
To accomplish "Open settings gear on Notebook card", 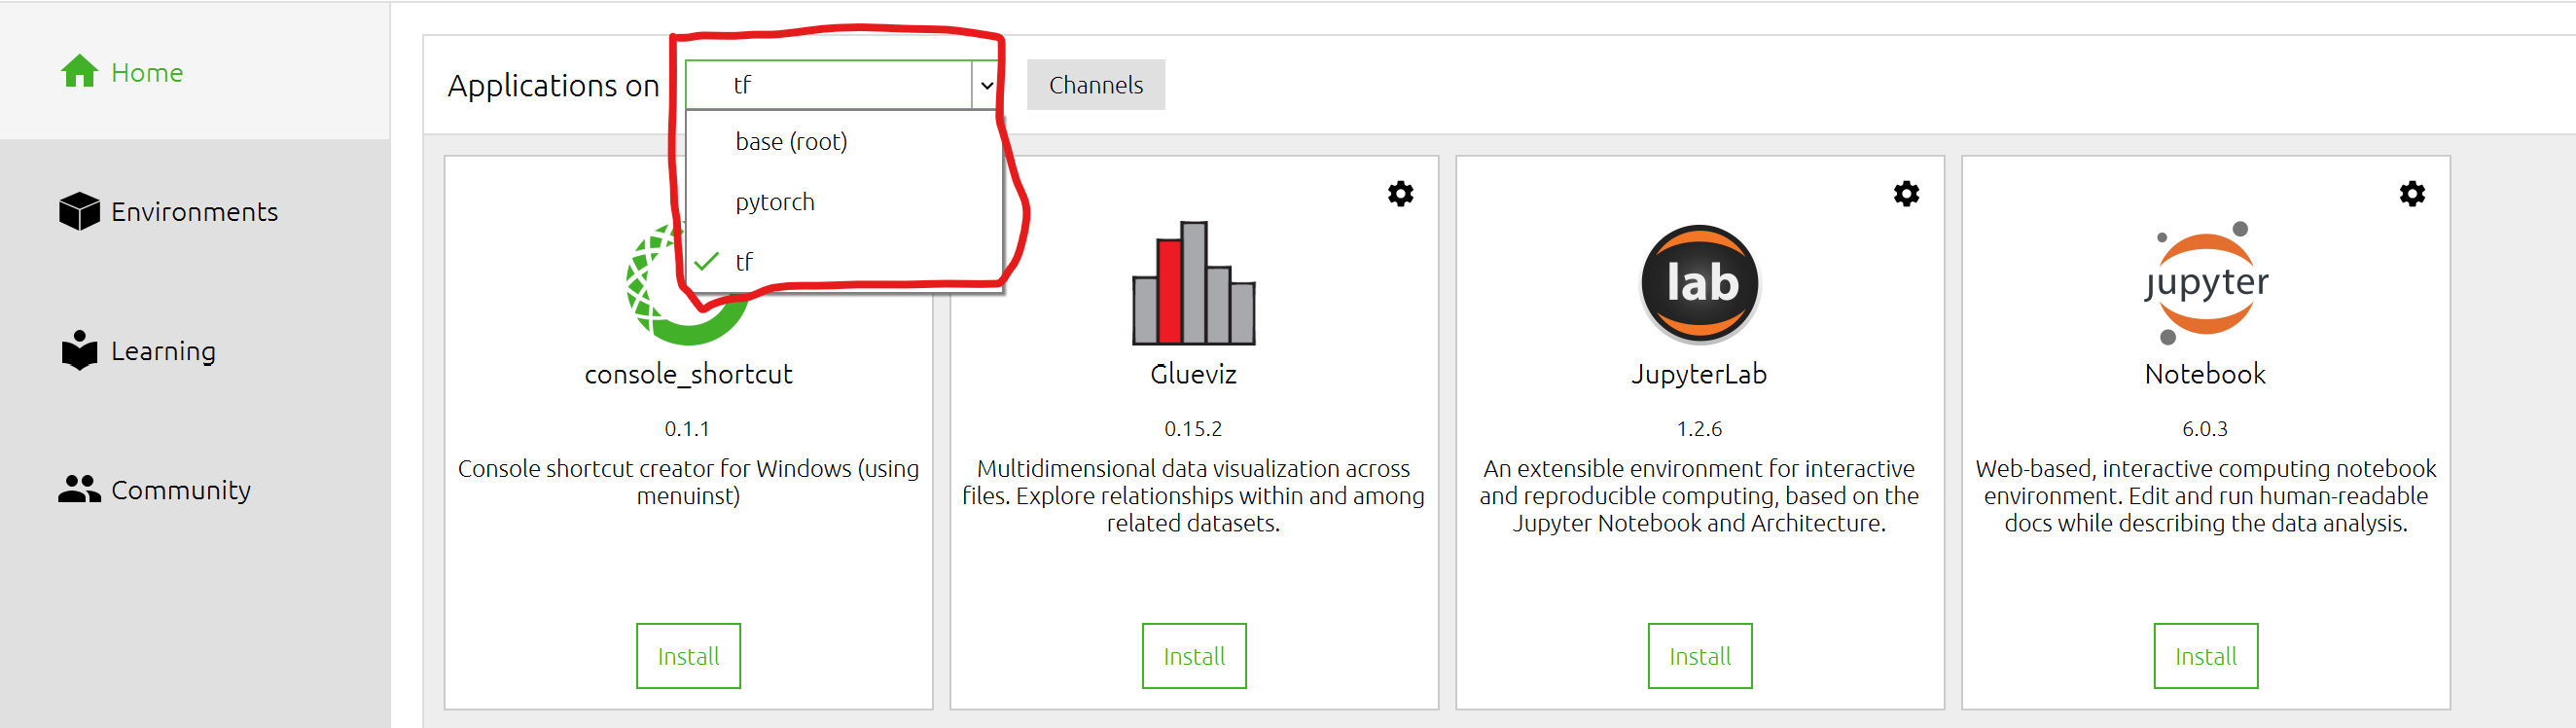I will 2412,193.
